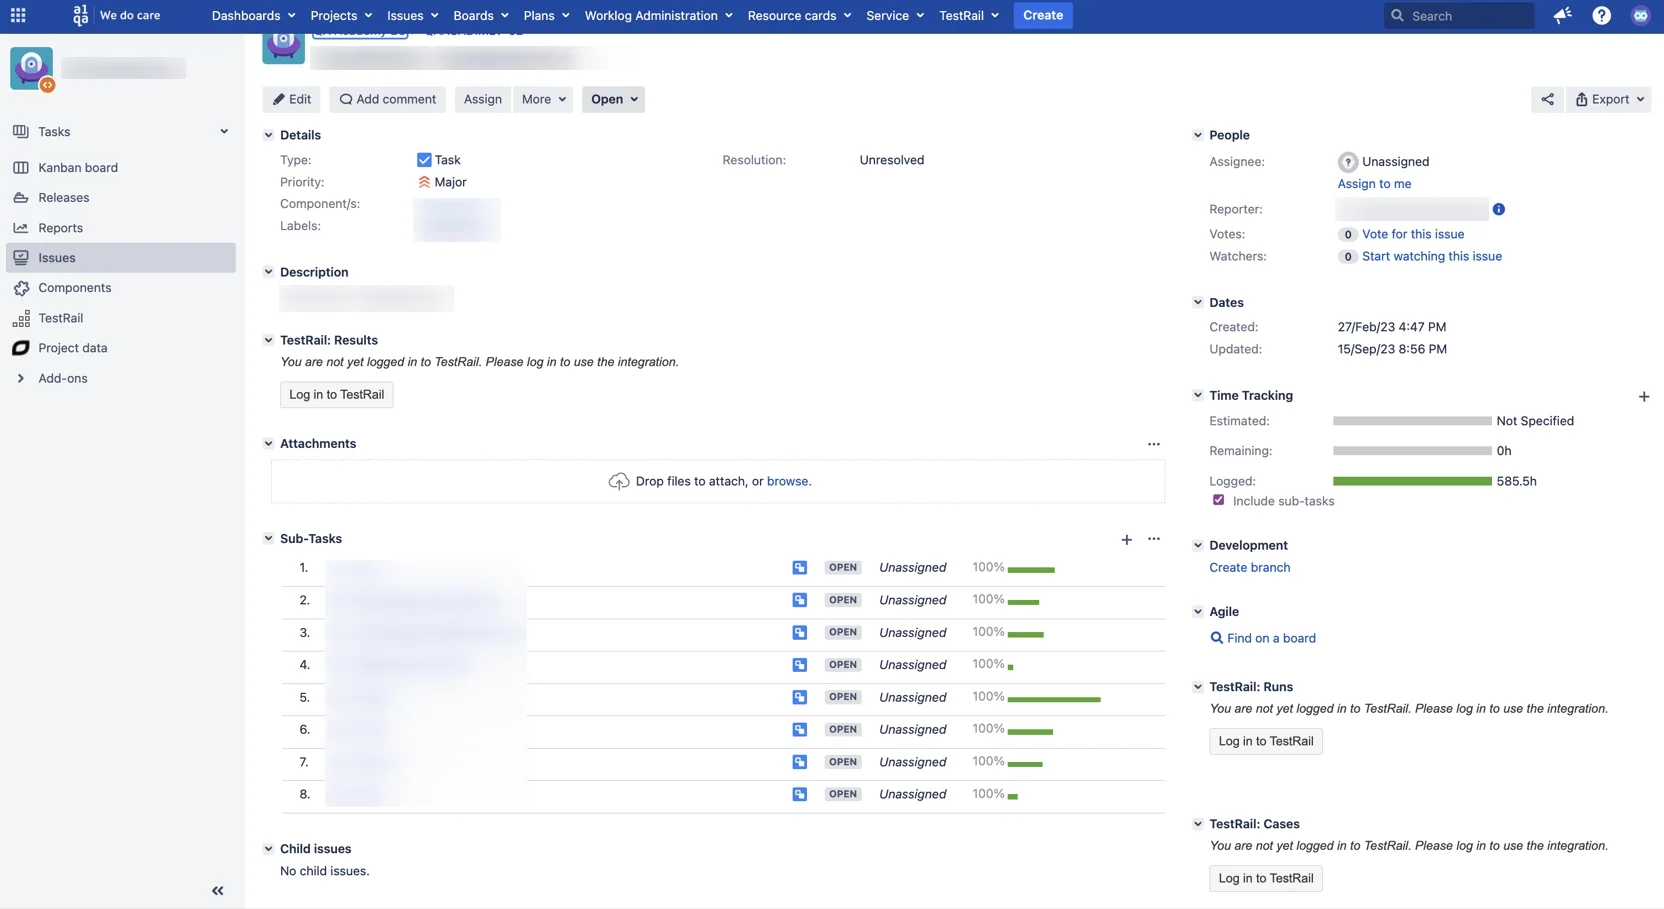Click the plus icon in Time Tracking
Screen dimensions: 1664x909
point(1644,397)
